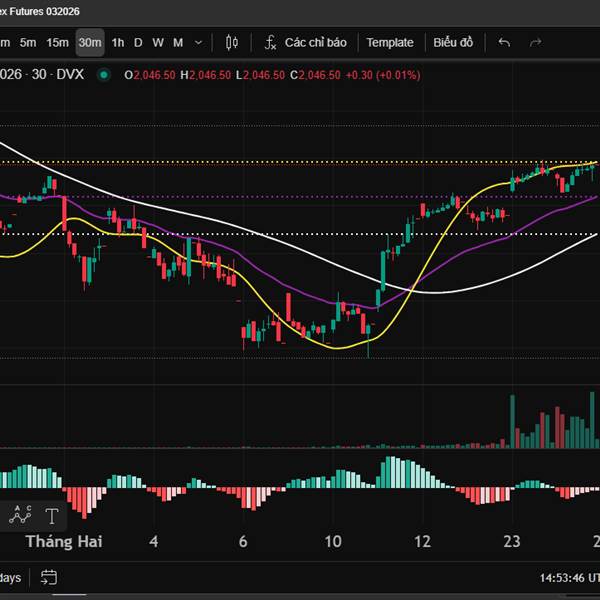Open the Template dropdown
Image resolution: width=600 pixels, height=600 pixels.
click(x=389, y=42)
